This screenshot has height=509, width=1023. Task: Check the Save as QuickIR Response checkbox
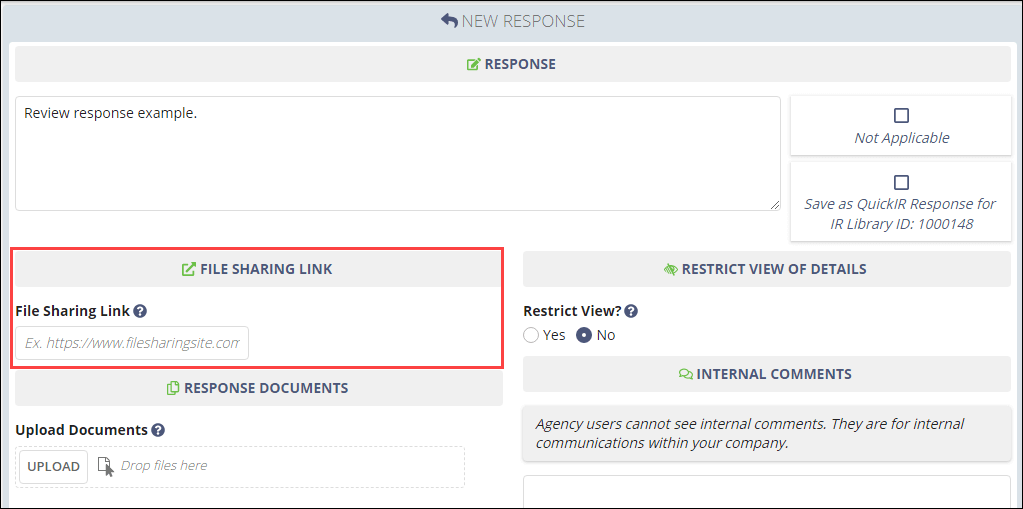[901, 182]
